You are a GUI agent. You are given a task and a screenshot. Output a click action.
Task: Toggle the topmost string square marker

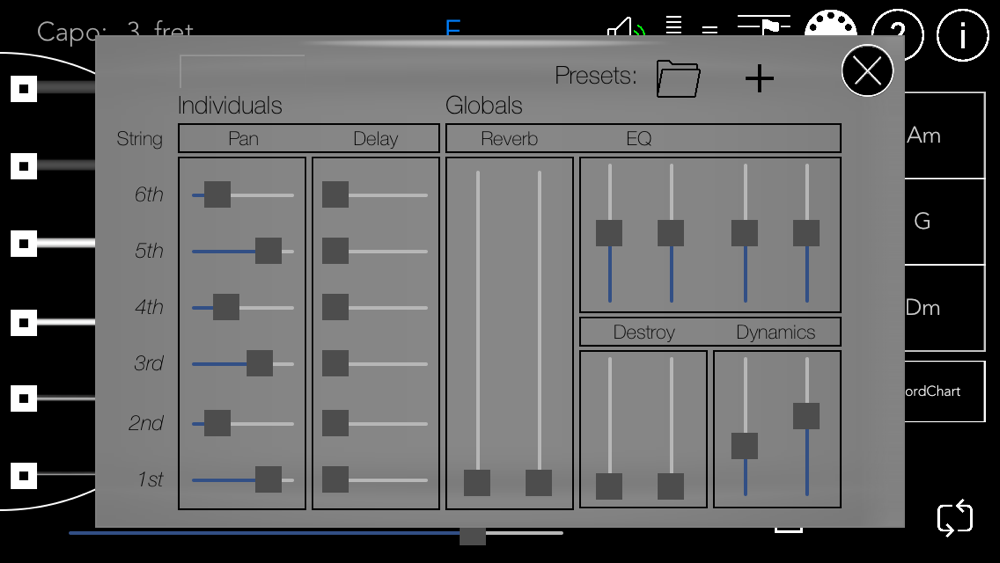tap(24, 89)
